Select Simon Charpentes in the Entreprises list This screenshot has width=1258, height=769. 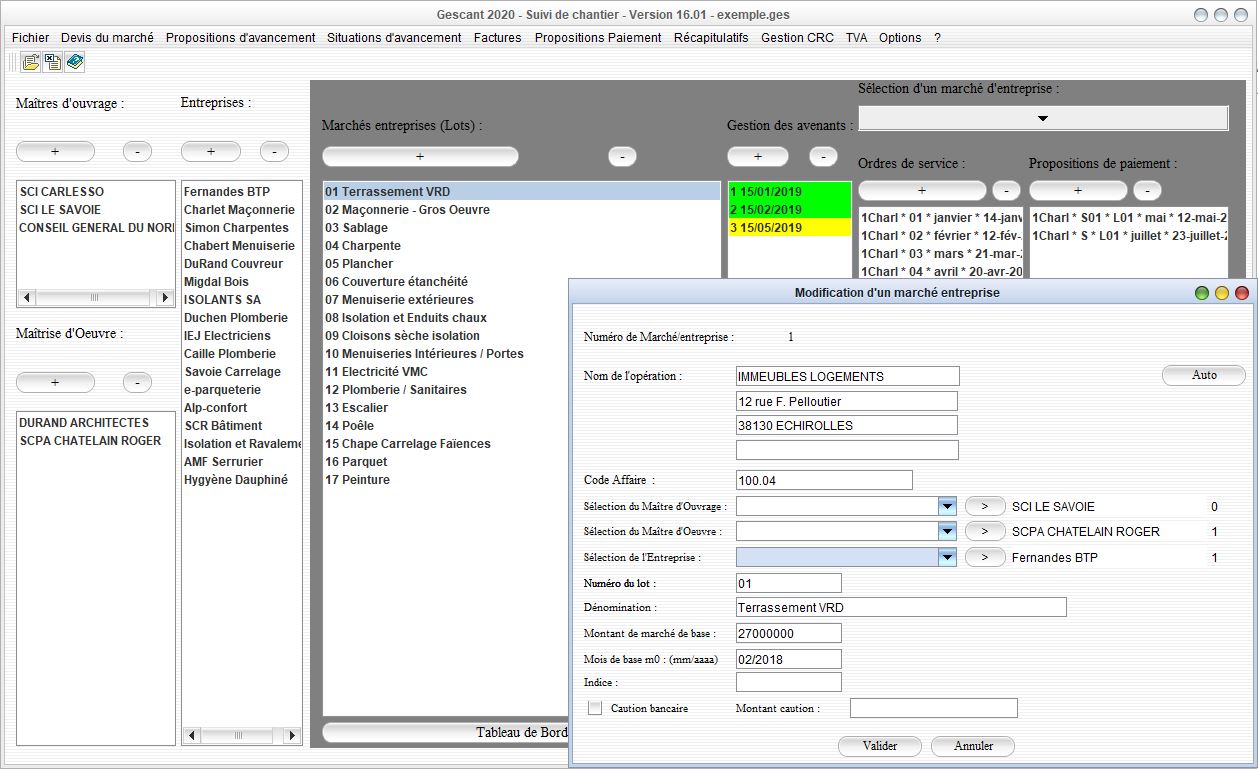pos(242,227)
